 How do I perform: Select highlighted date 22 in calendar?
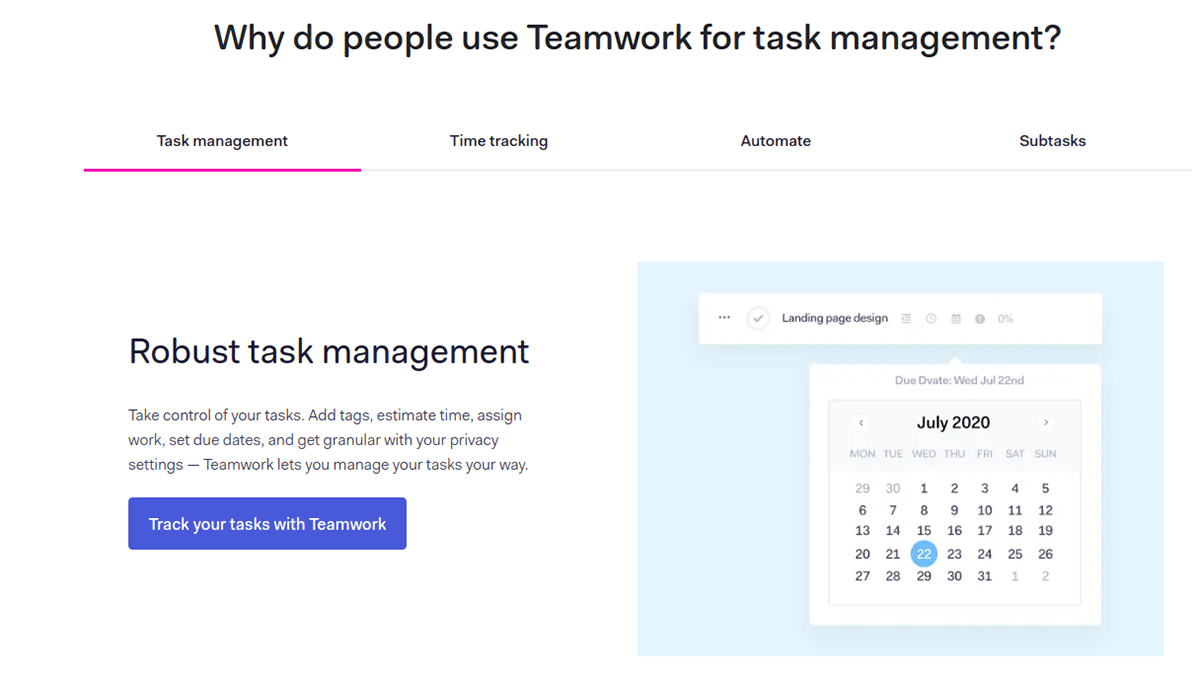pyautogui.click(x=924, y=554)
